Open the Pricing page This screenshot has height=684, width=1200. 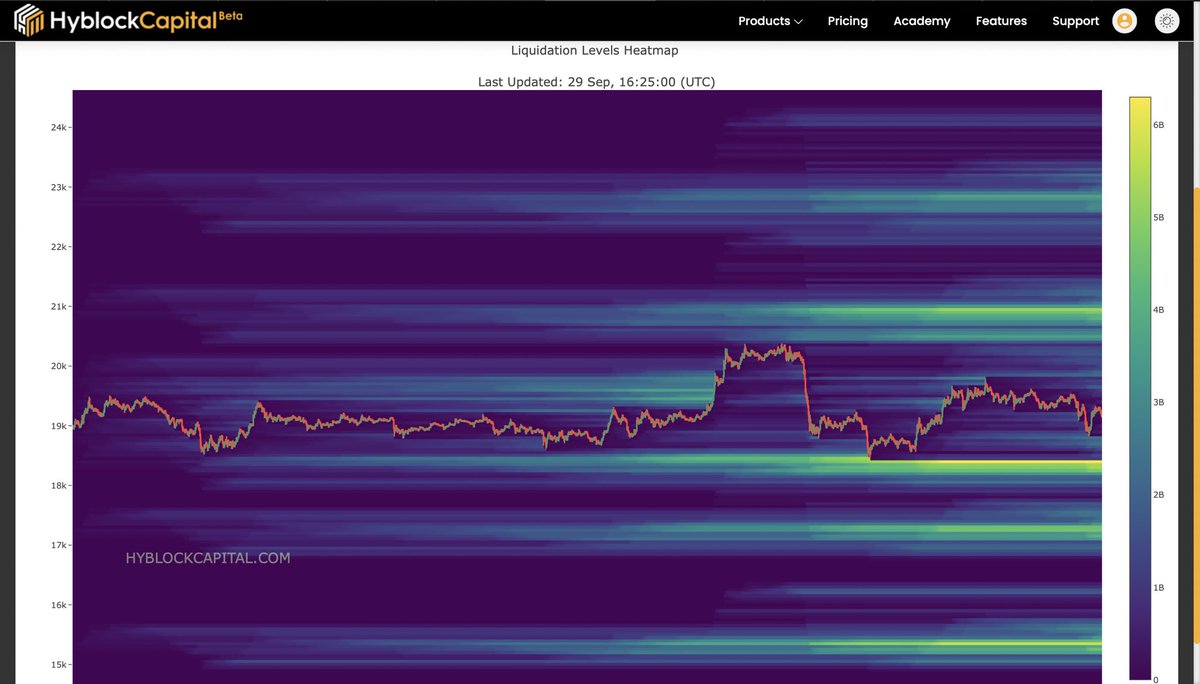(x=847, y=20)
